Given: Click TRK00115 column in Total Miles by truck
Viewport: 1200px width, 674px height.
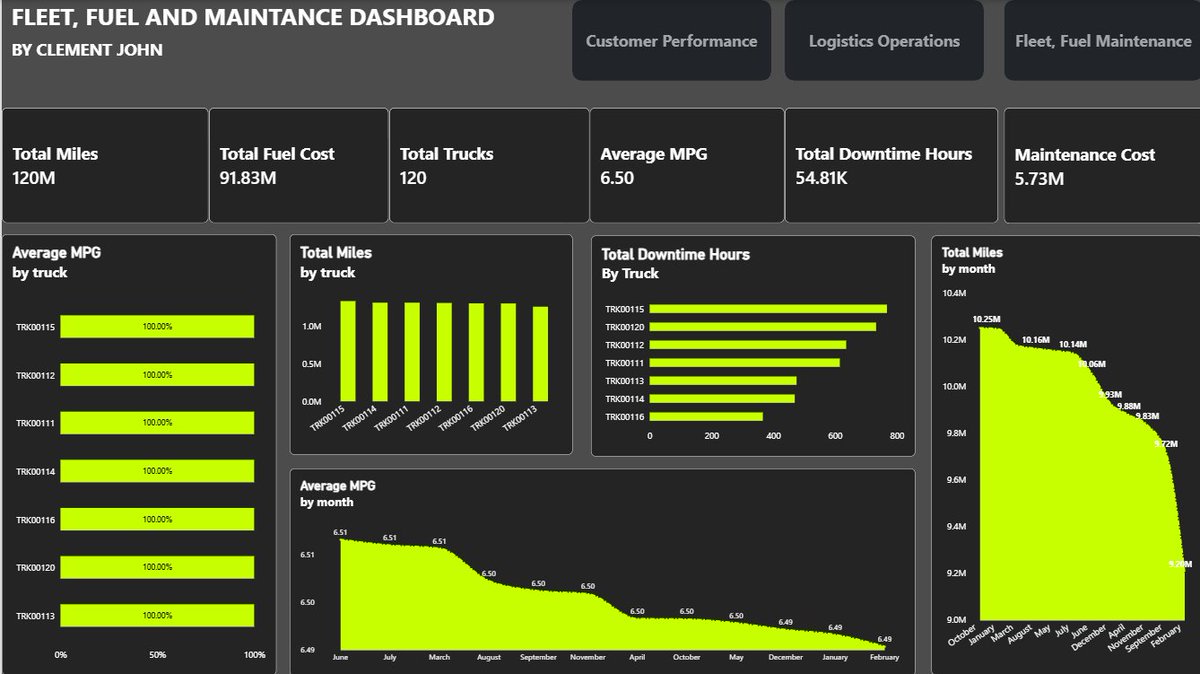Looking at the screenshot, I should (348, 351).
